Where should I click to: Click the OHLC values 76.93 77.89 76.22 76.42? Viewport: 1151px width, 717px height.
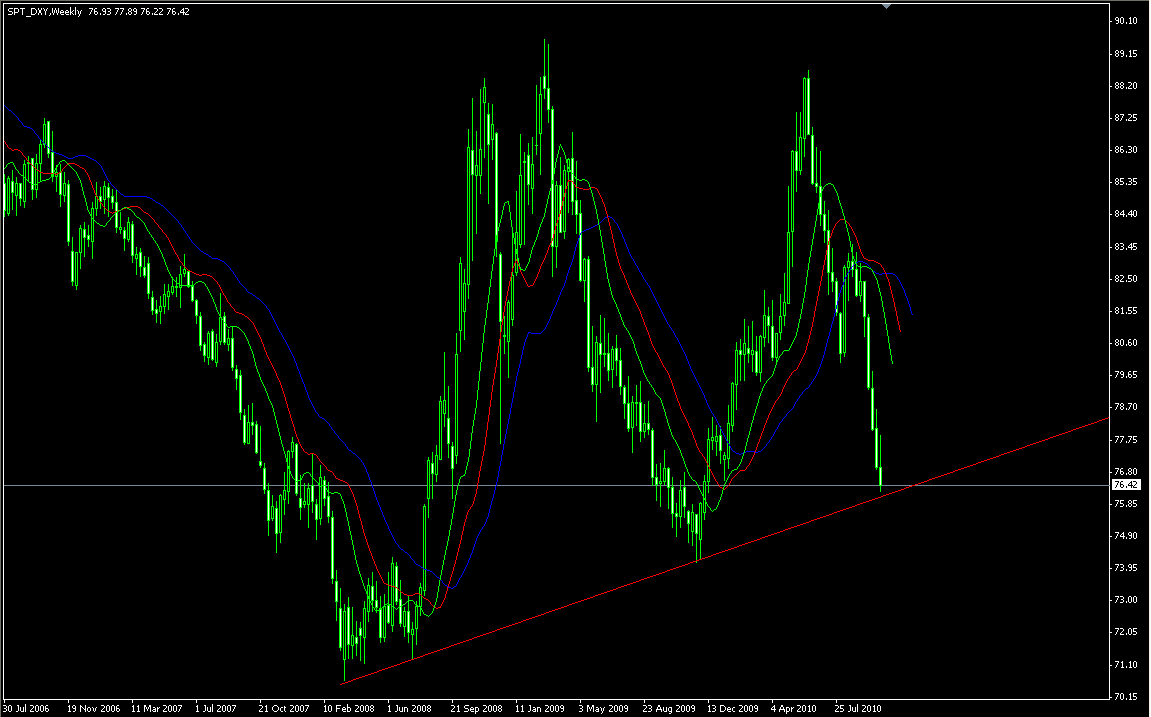pyautogui.click(x=139, y=12)
